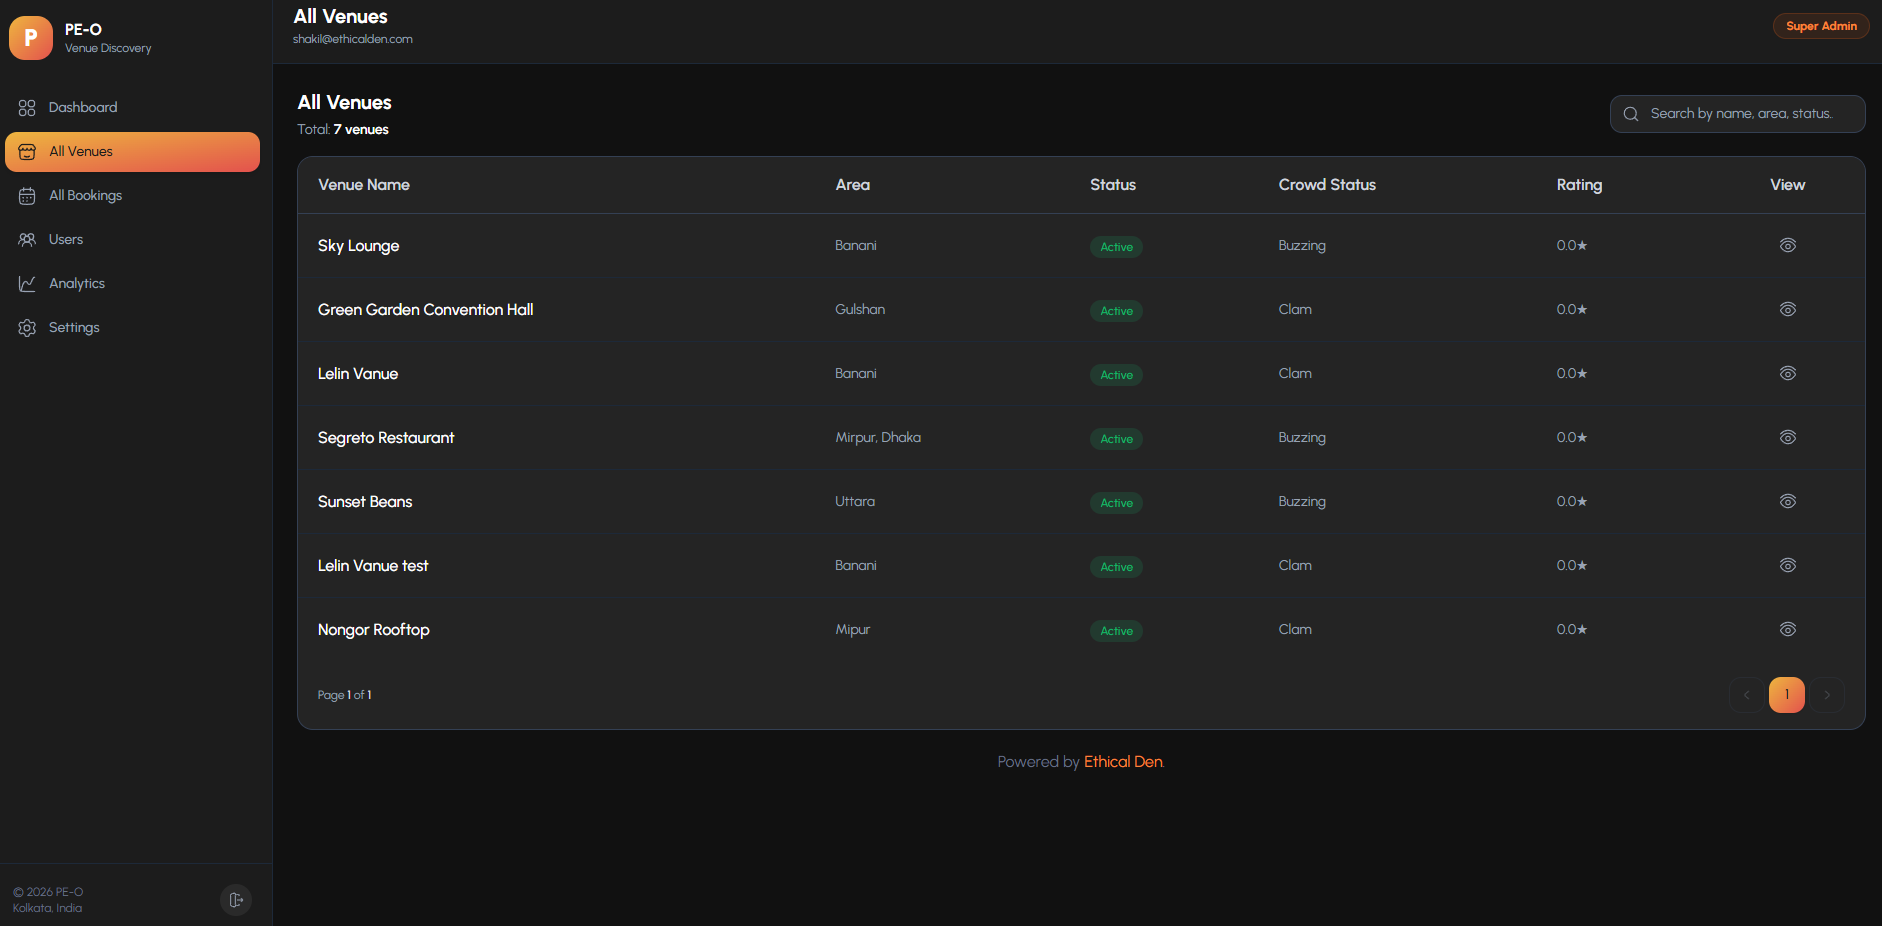Click Sky Lounge Active status badge
This screenshot has width=1882, height=926.
click(1116, 247)
